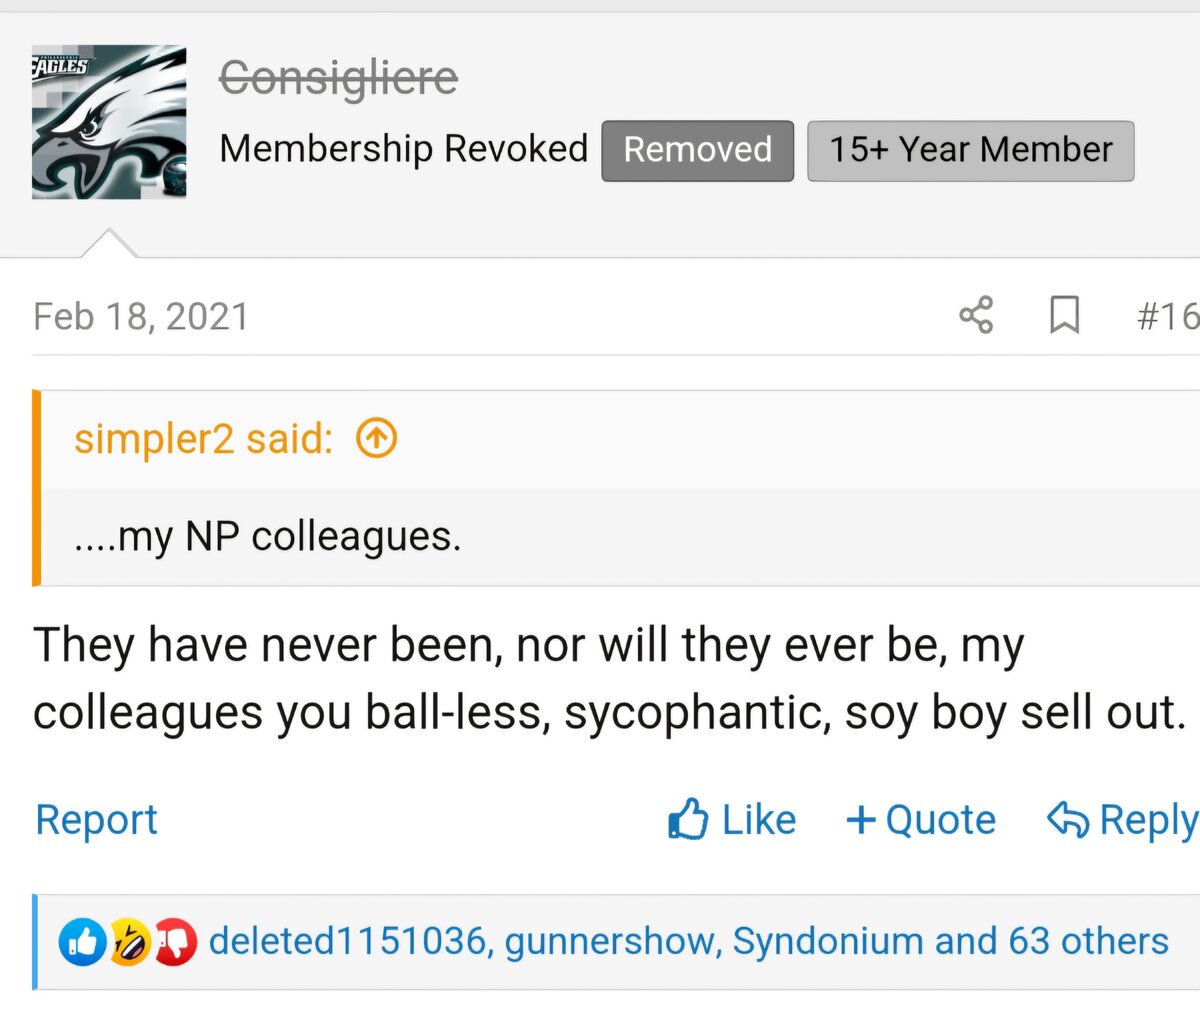This screenshot has height=1022, width=1200.
Task: Open the struck-through Consigliere username
Action: 339,78
